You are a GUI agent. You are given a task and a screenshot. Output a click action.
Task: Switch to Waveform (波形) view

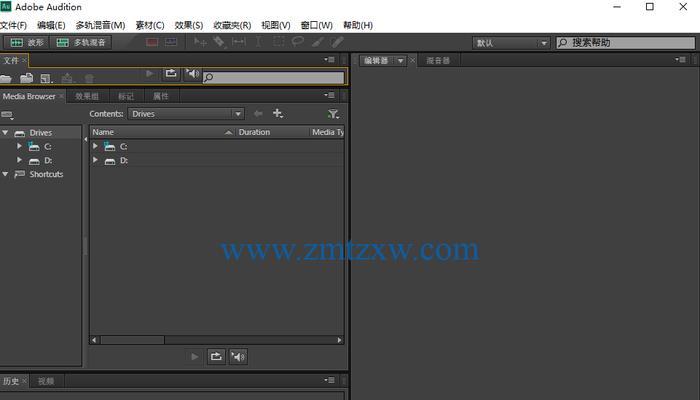pos(26,42)
